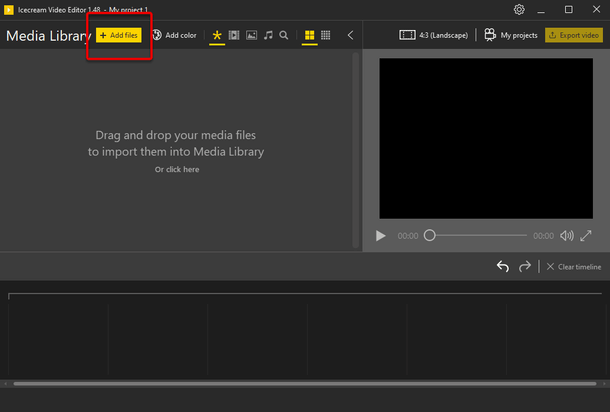Play the video preview
The height and width of the screenshot is (412, 610).
pos(380,236)
